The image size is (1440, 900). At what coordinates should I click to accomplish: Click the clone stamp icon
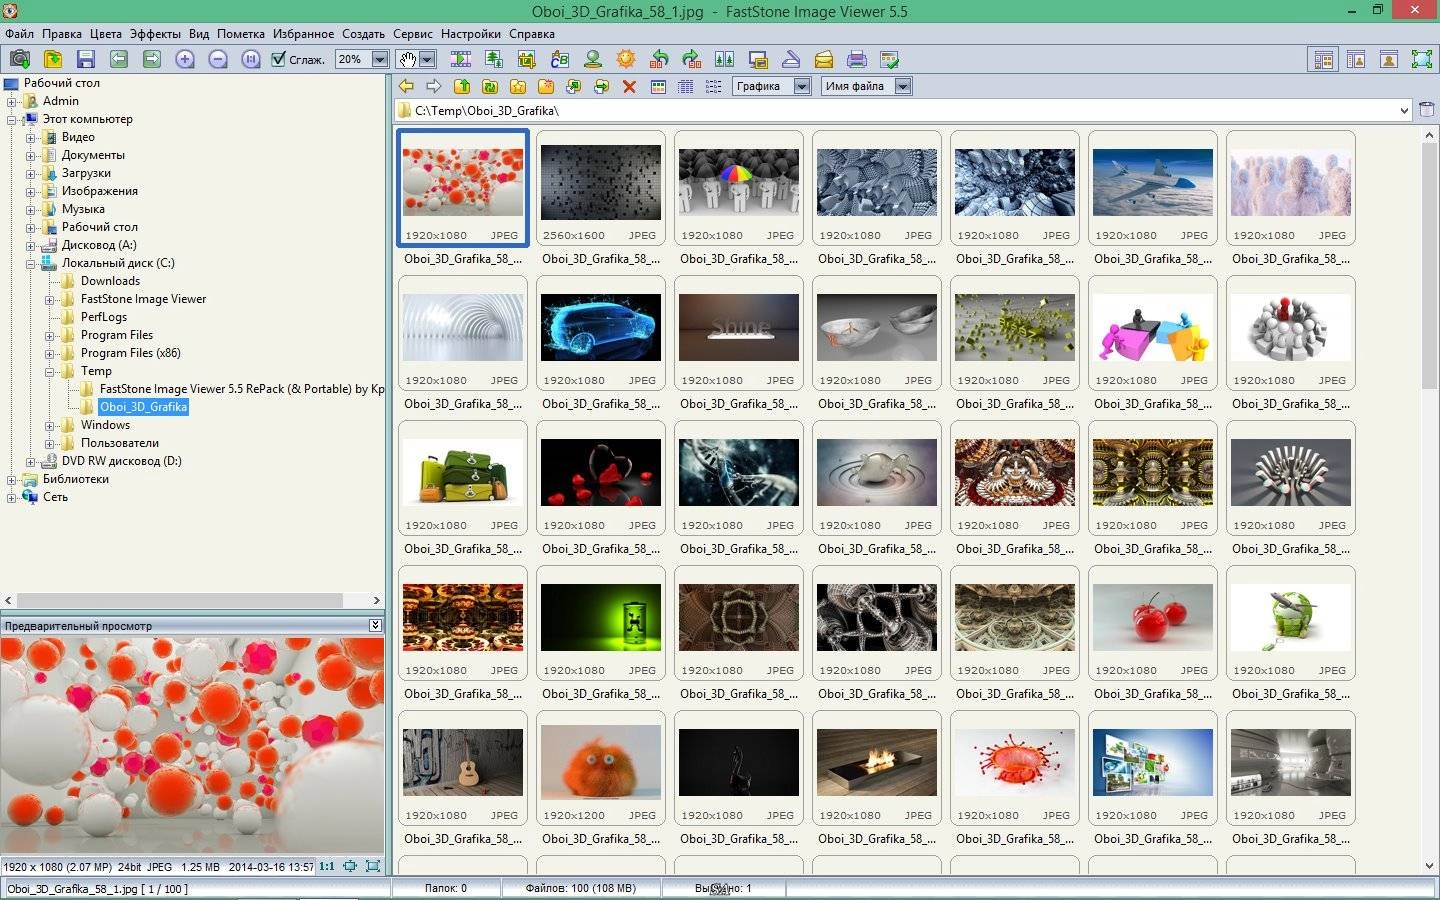[x=593, y=59]
